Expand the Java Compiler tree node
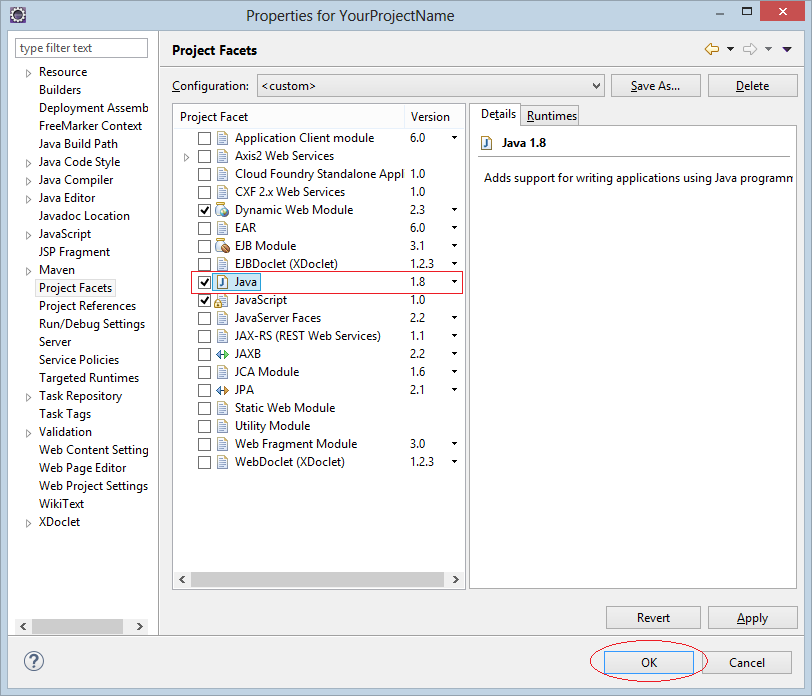812x696 pixels. click(28, 181)
